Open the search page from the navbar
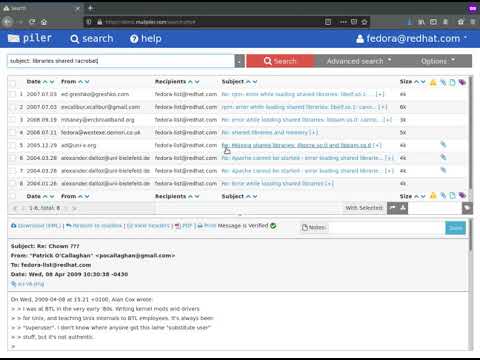This screenshot has width=480, height=360. [92, 39]
